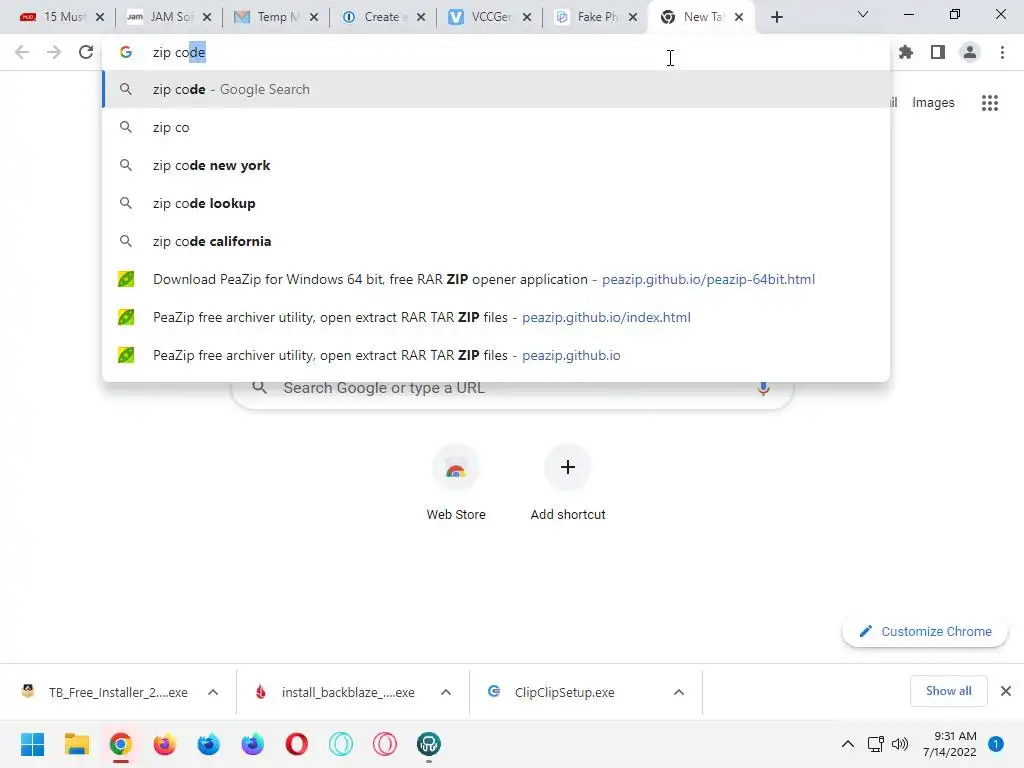Close the downloads bar
This screenshot has width=1024, height=768.
1006,691
